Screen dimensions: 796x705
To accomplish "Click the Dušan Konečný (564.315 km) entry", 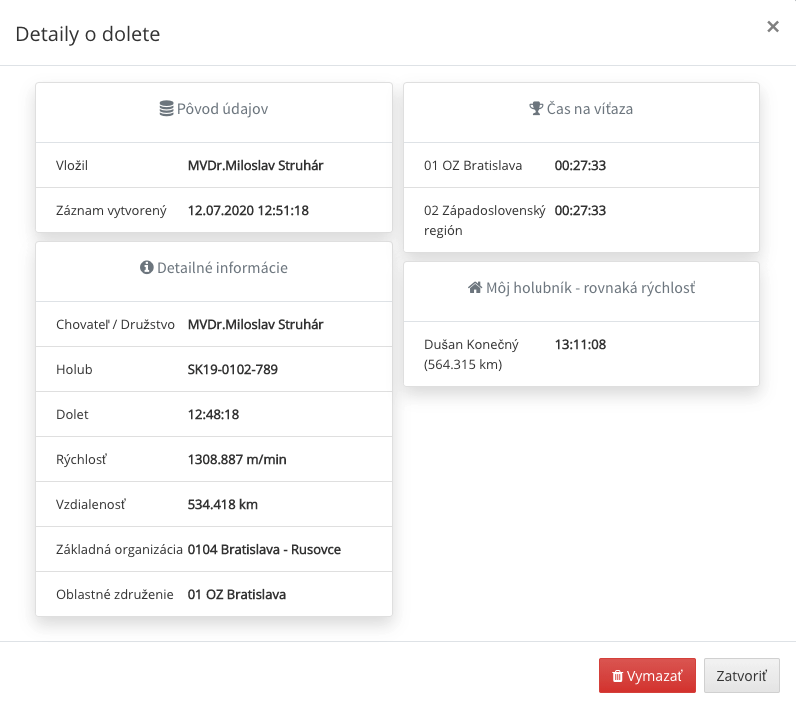I will [471, 354].
